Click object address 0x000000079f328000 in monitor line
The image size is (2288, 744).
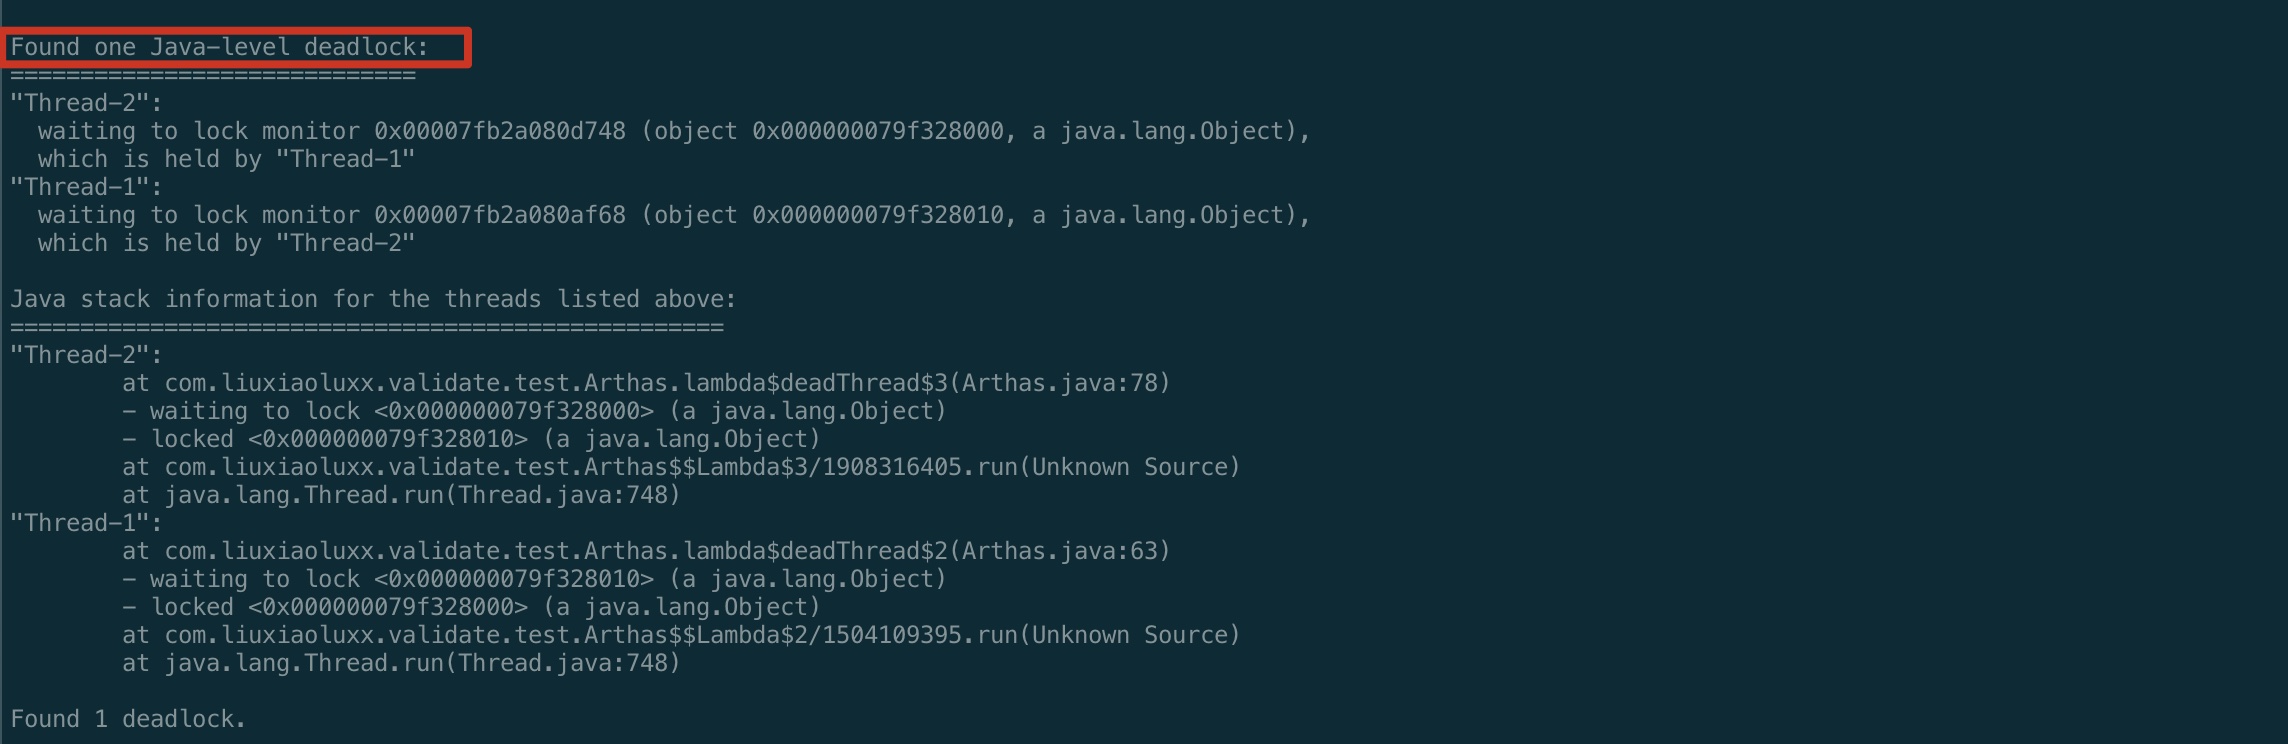click(x=878, y=131)
